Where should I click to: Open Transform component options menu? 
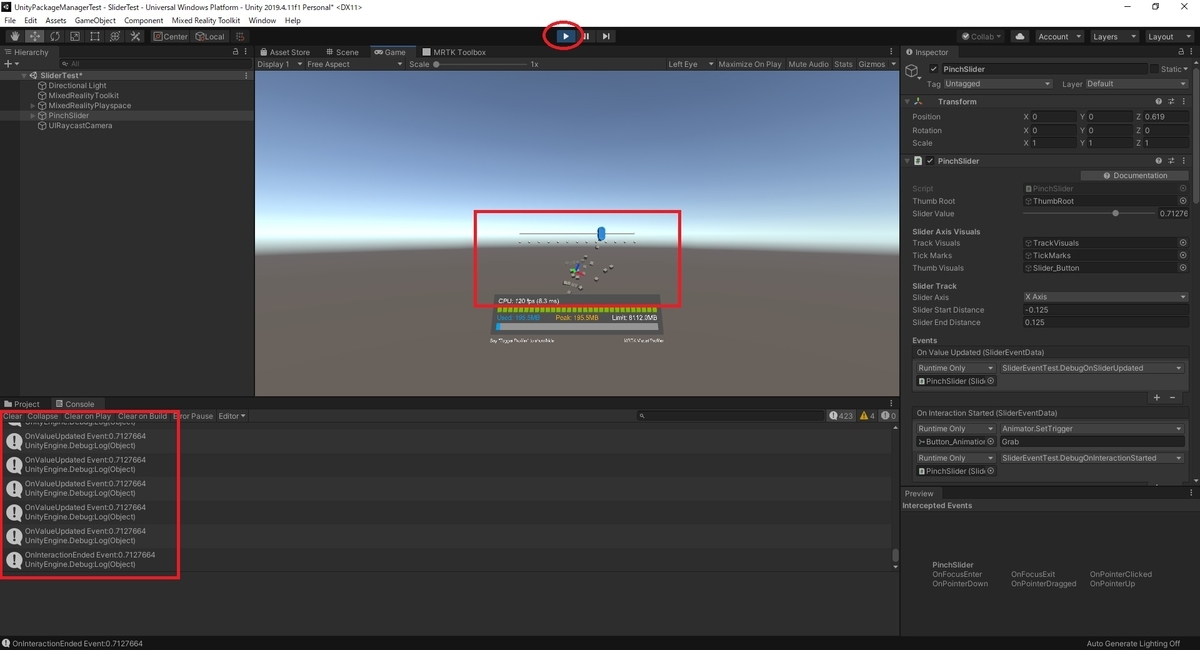[1184, 101]
